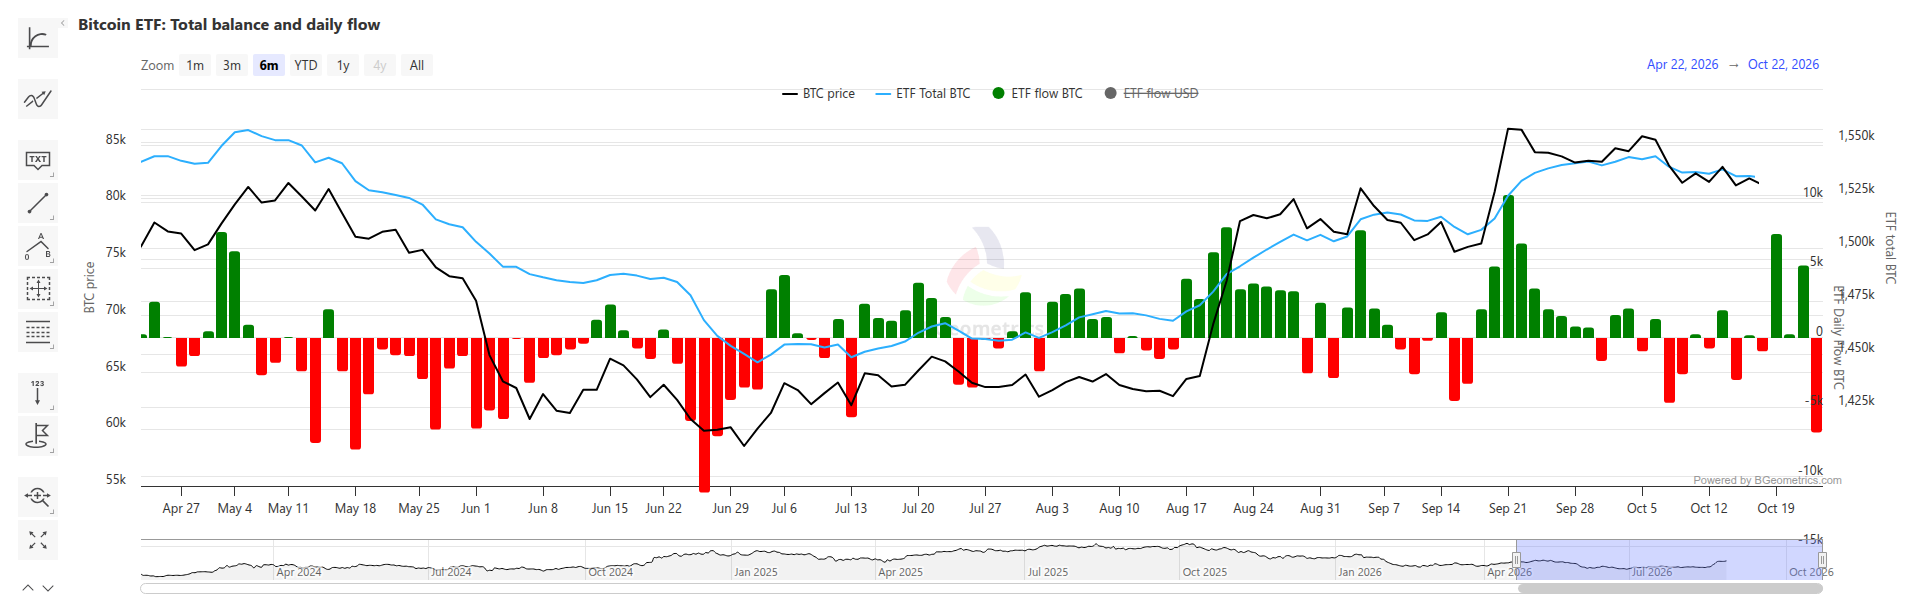Switch zoom to YTD

click(306, 65)
